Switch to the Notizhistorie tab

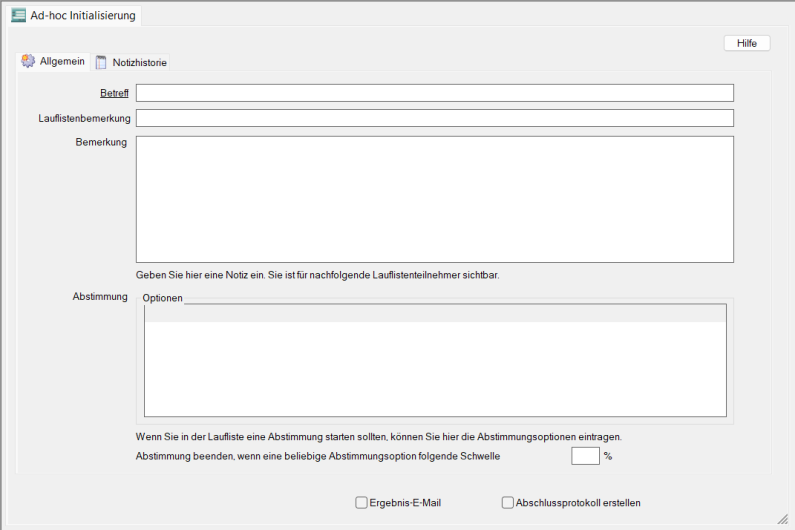[139, 63]
